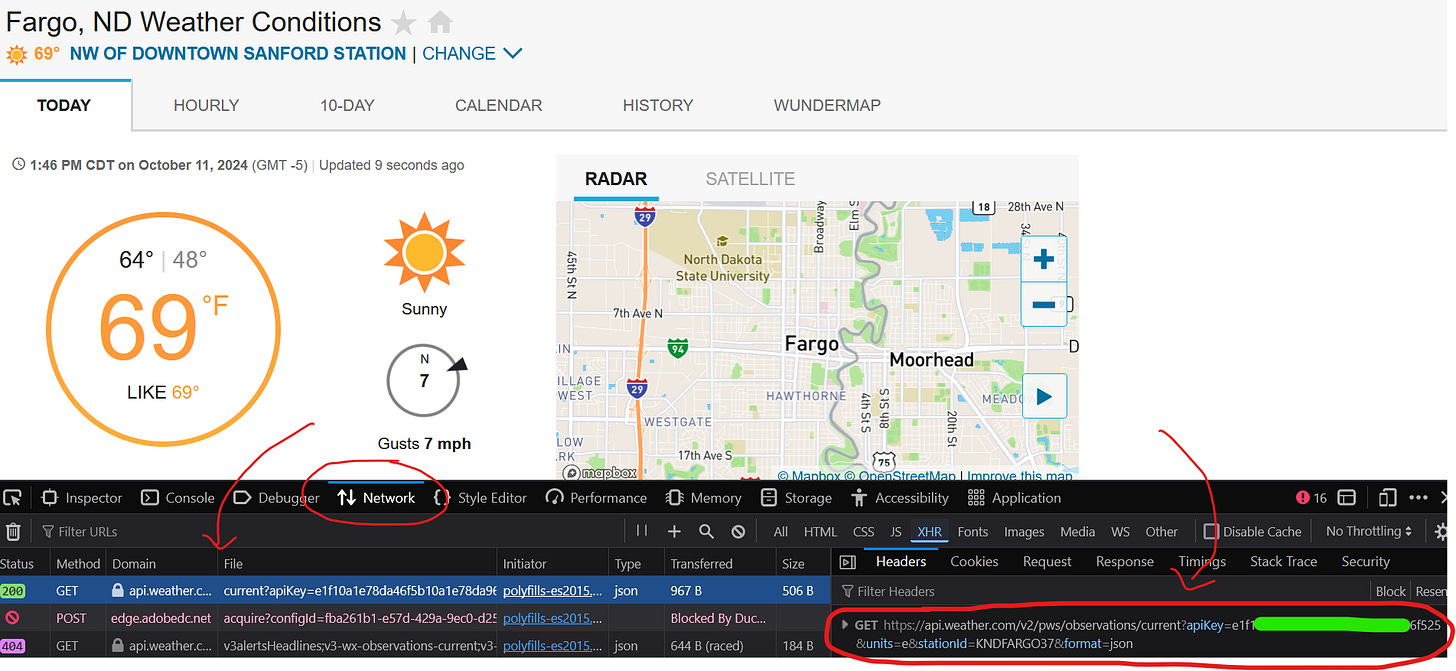Open the Accessibility panel
The image size is (1456, 671).
pos(899,498)
